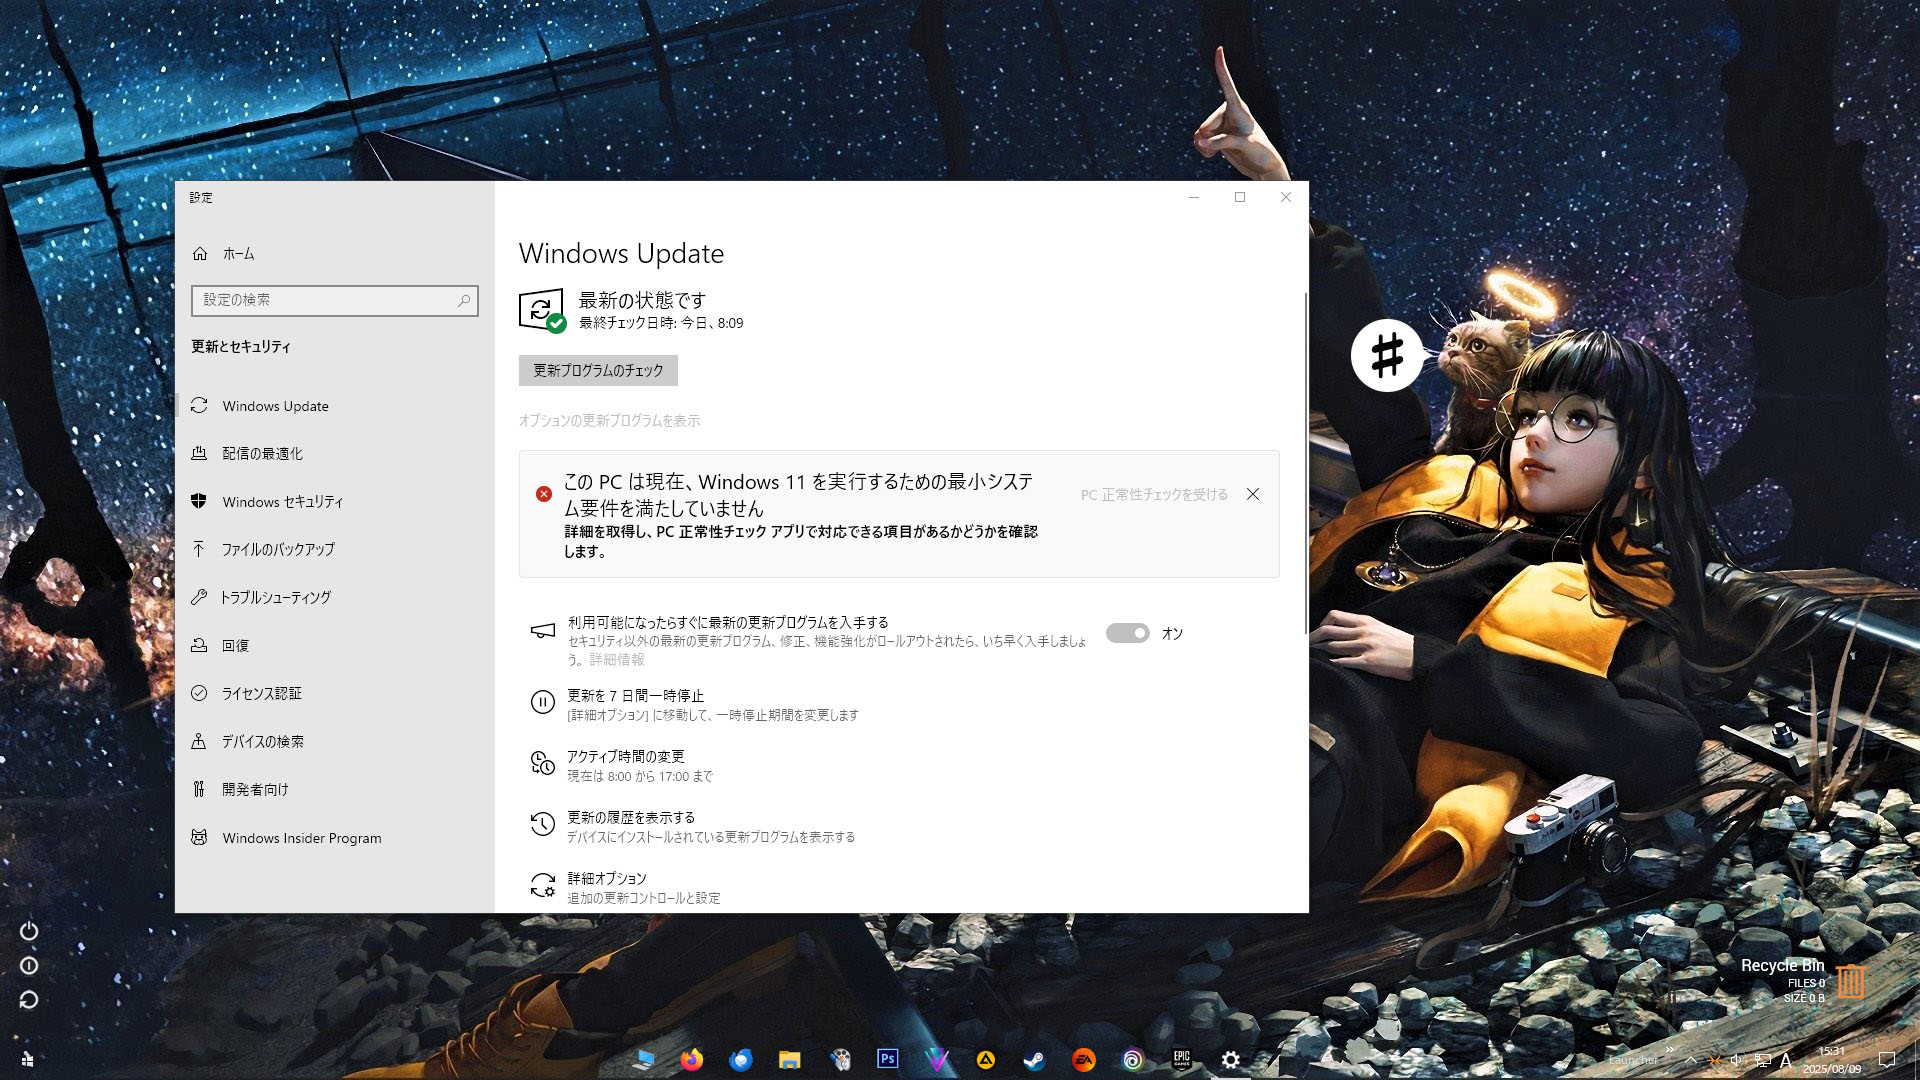Viewport: 1920px width, 1080px height.
Task: Click the 更新とセキュリティ section heading
Action: [x=241, y=347]
